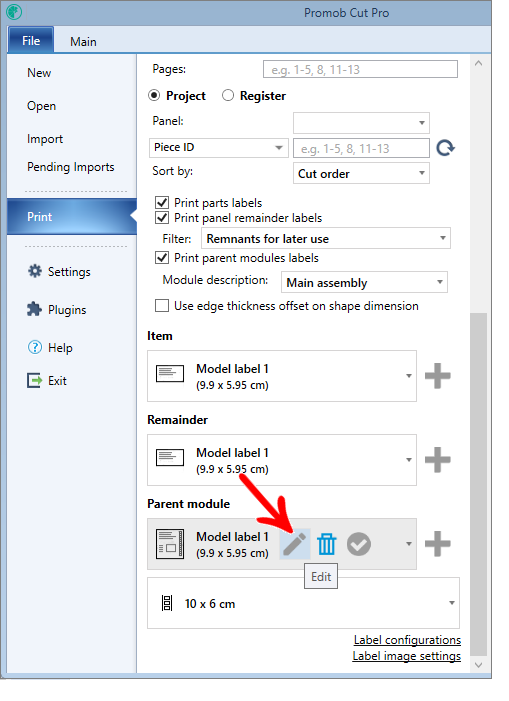Click the checkmark icon on Parent module label
Viewport: 509px width, 701px height.
[359, 544]
